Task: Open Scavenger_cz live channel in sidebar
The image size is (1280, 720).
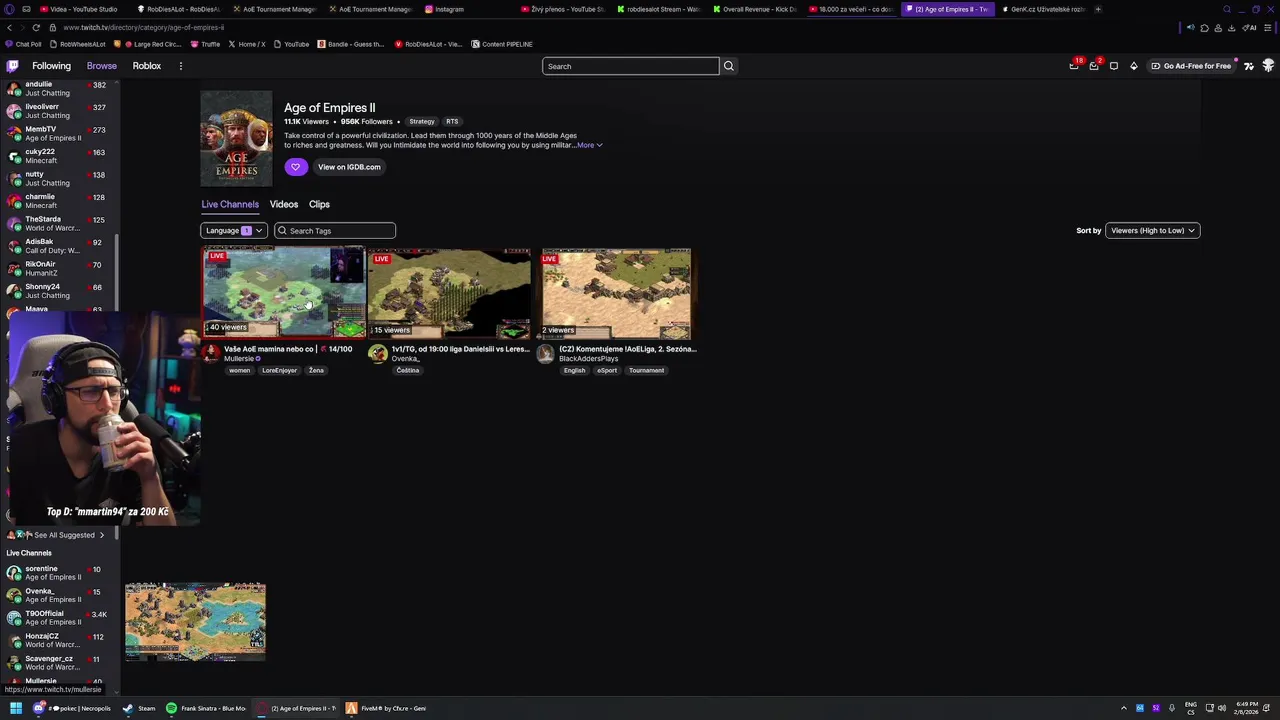Action: click(59, 662)
